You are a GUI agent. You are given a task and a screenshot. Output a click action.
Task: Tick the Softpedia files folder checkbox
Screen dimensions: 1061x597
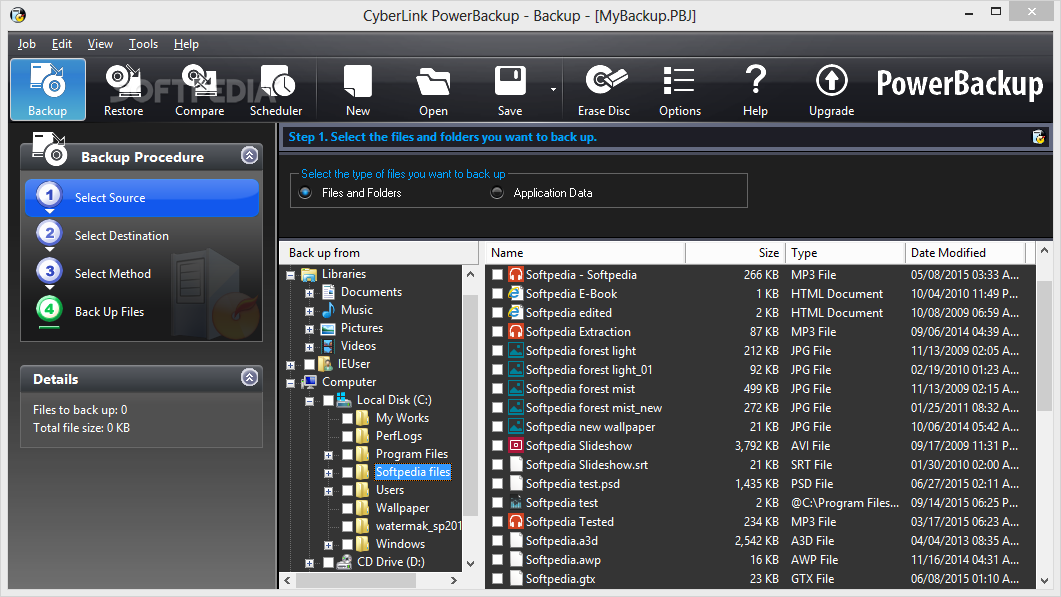[x=347, y=472]
